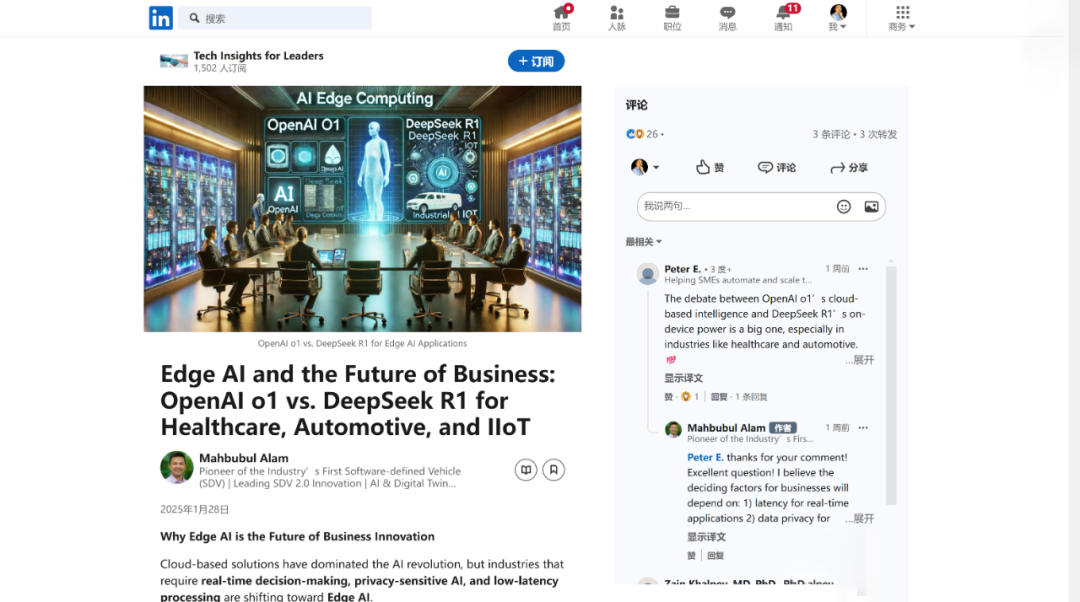
Task: Open the AI Edge Computing article cover image
Action: 362,209
